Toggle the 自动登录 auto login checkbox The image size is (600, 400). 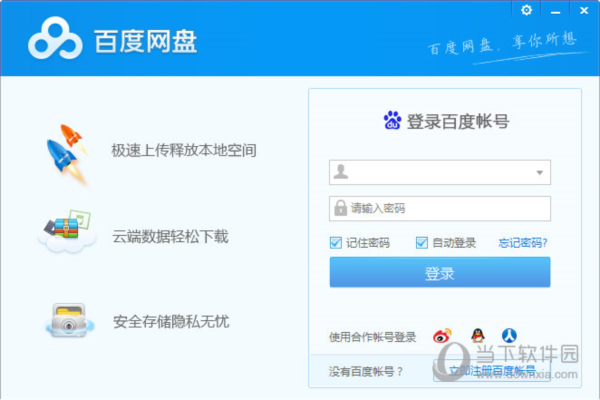pyautogui.click(x=422, y=243)
